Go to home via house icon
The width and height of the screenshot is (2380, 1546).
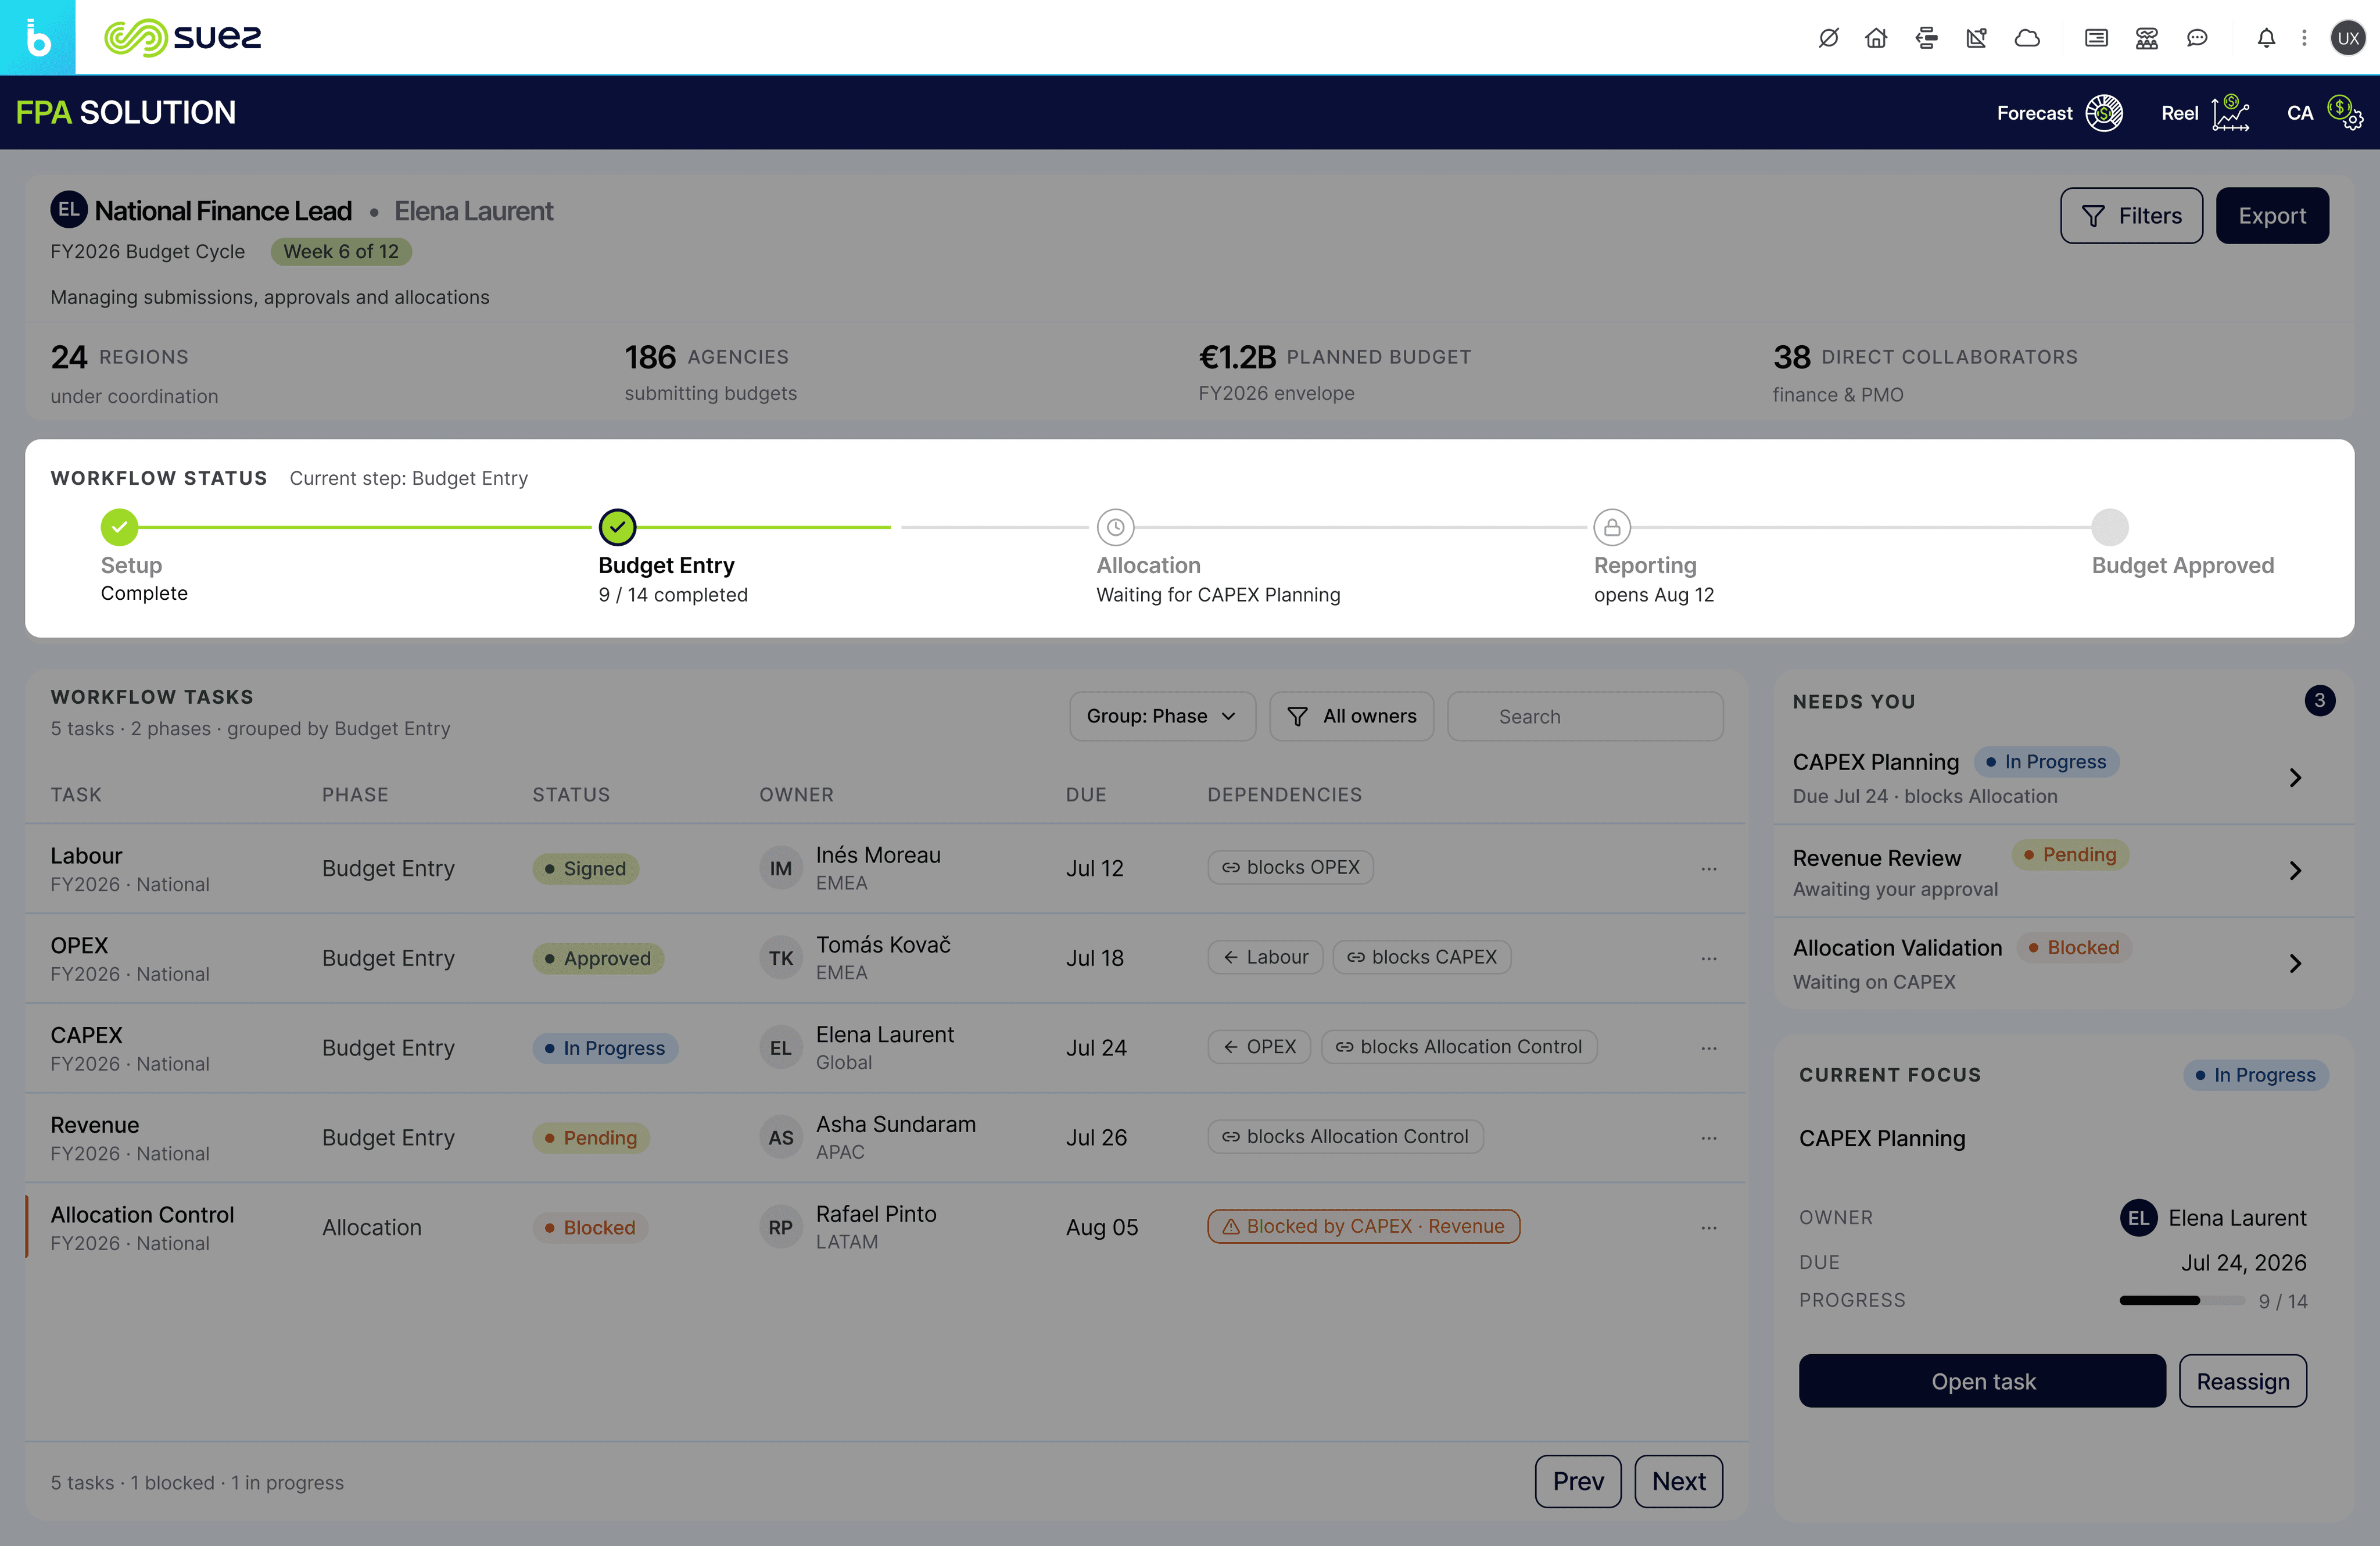pos(1876,38)
